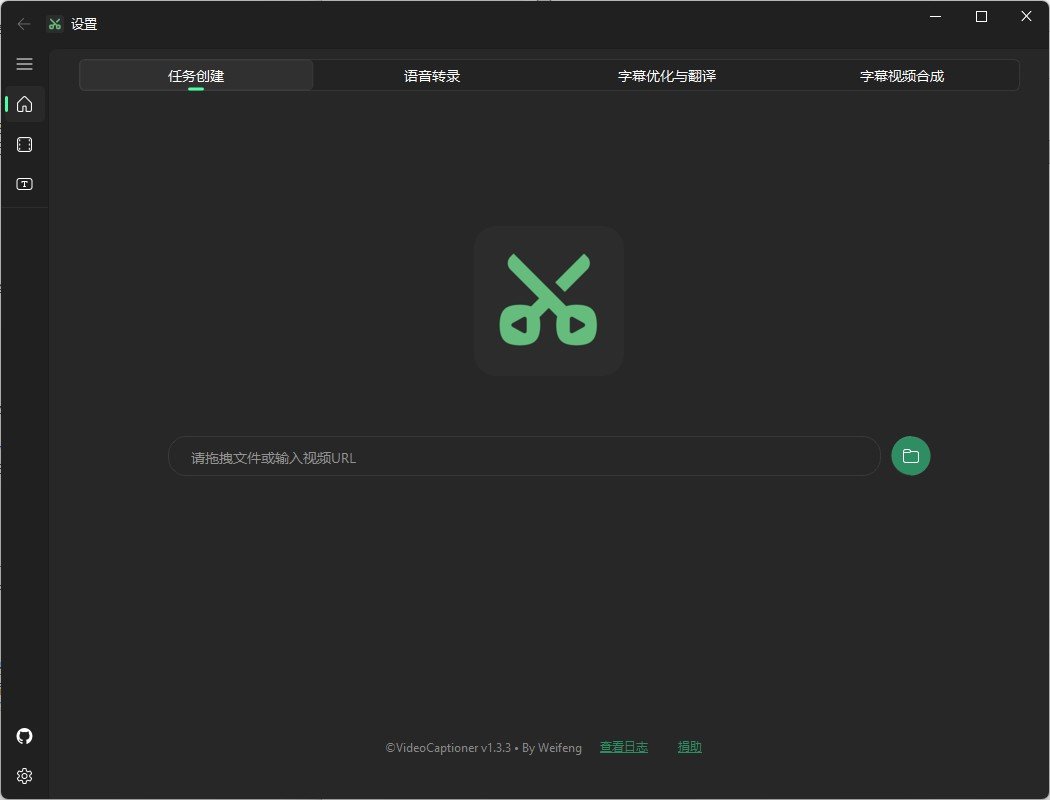Open the settings gear in sidebar
The width and height of the screenshot is (1050, 800).
pos(25,776)
